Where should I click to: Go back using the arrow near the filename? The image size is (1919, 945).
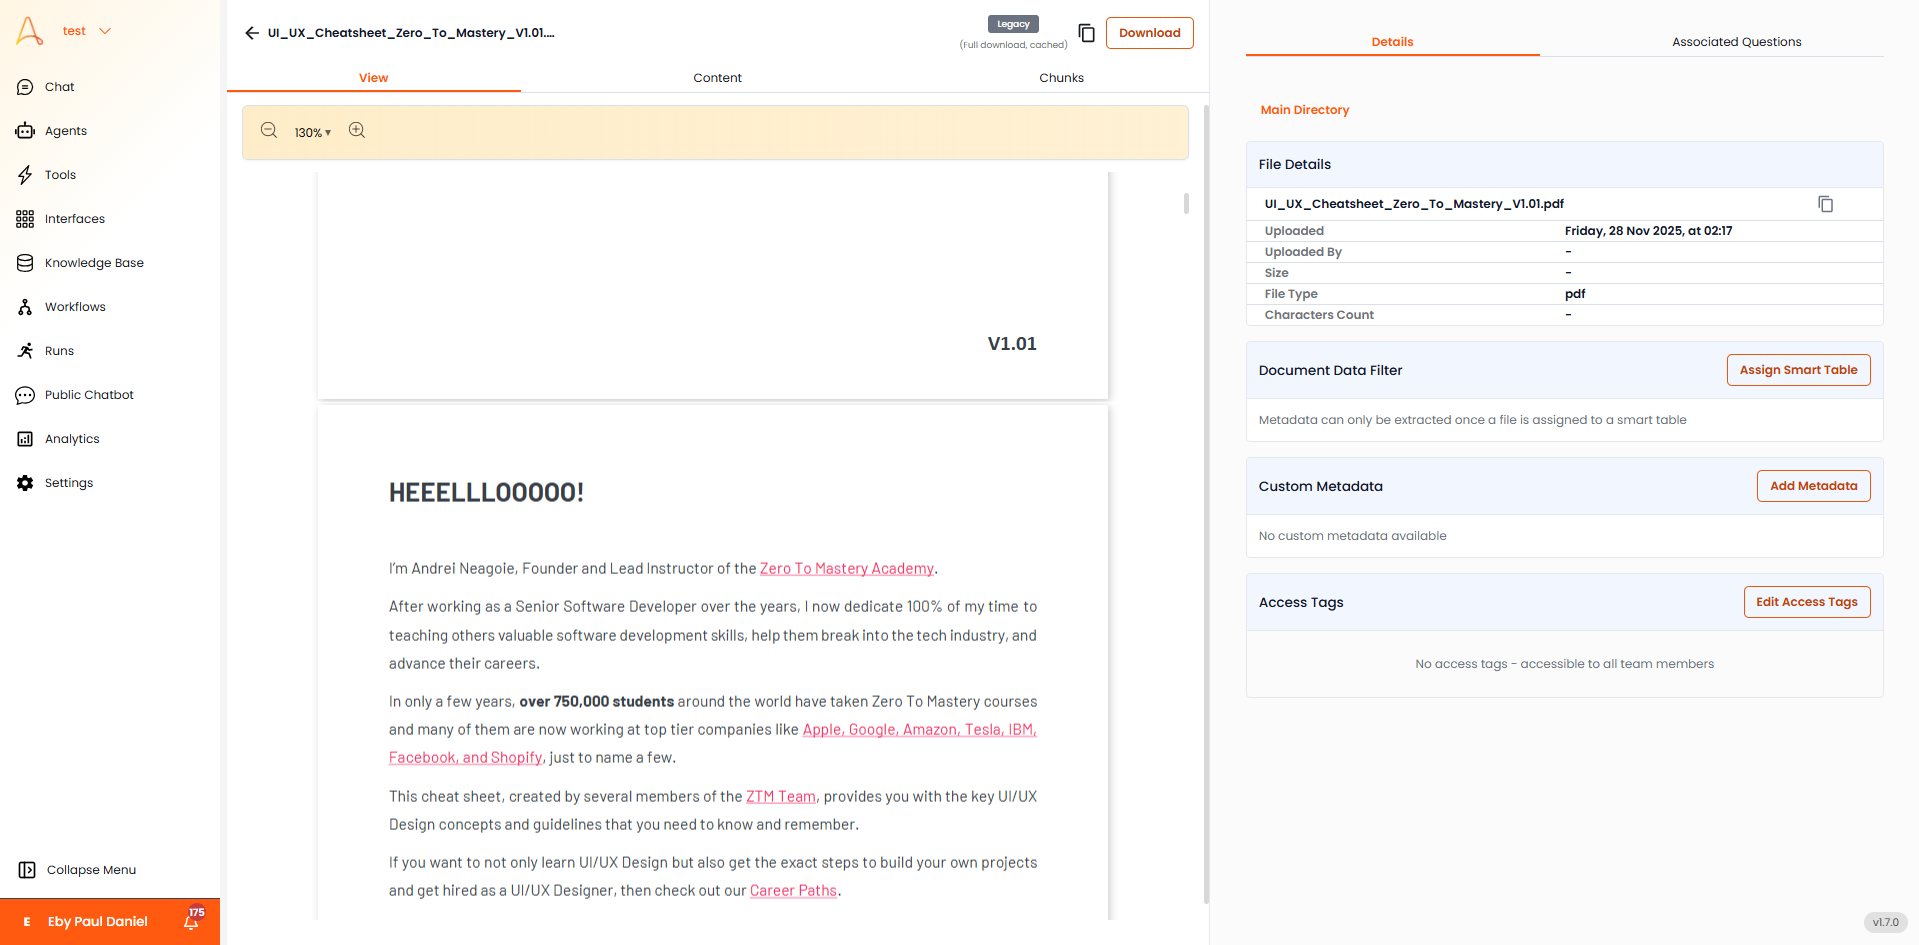coord(252,33)
